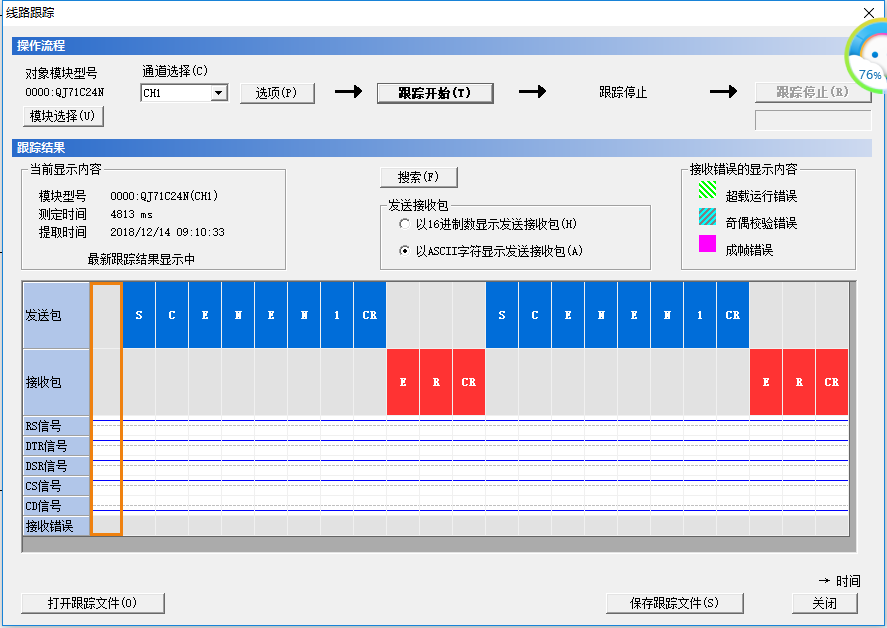Click the magenta 成帧错误 legend icon

pyautogui.click(x=707, y=248)
